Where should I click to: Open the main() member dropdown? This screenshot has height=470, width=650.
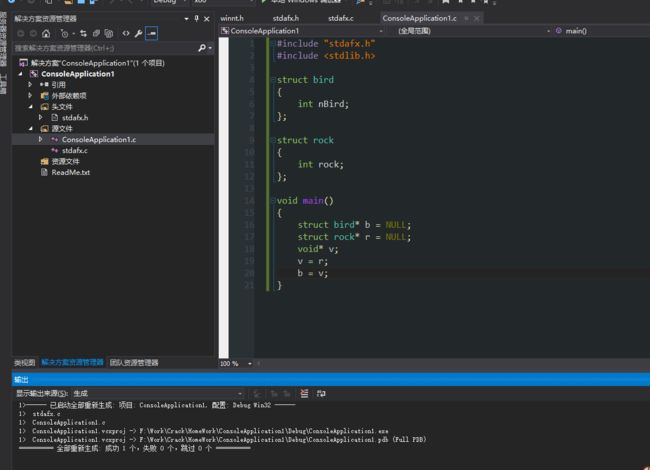[601, 31]
